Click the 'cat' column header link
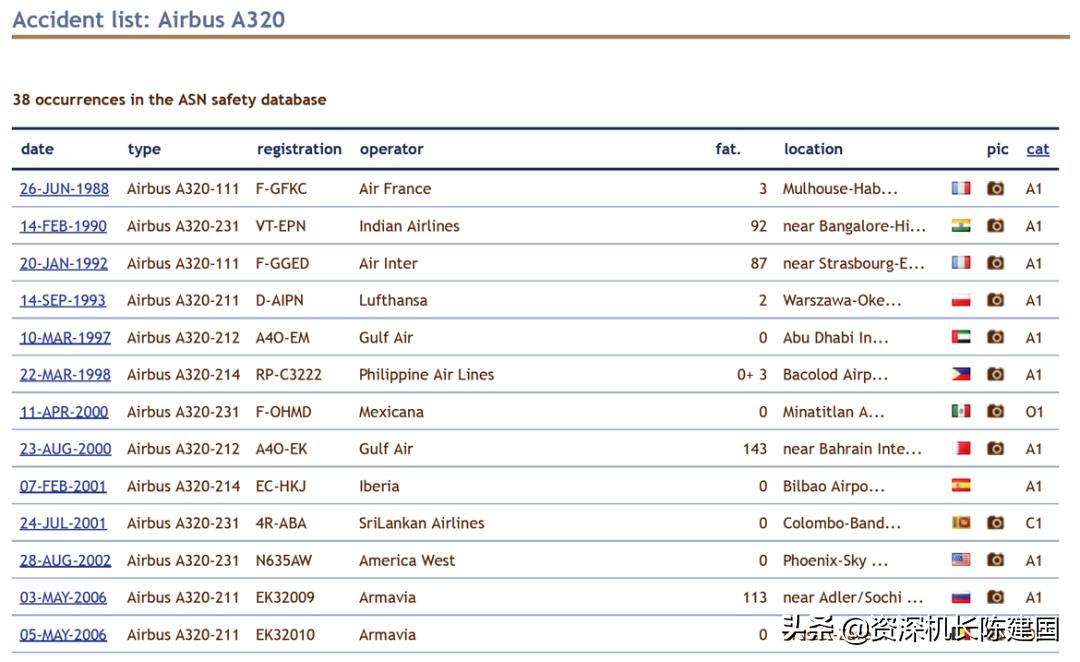The image size is (1080, 662). coord(1037,149)
